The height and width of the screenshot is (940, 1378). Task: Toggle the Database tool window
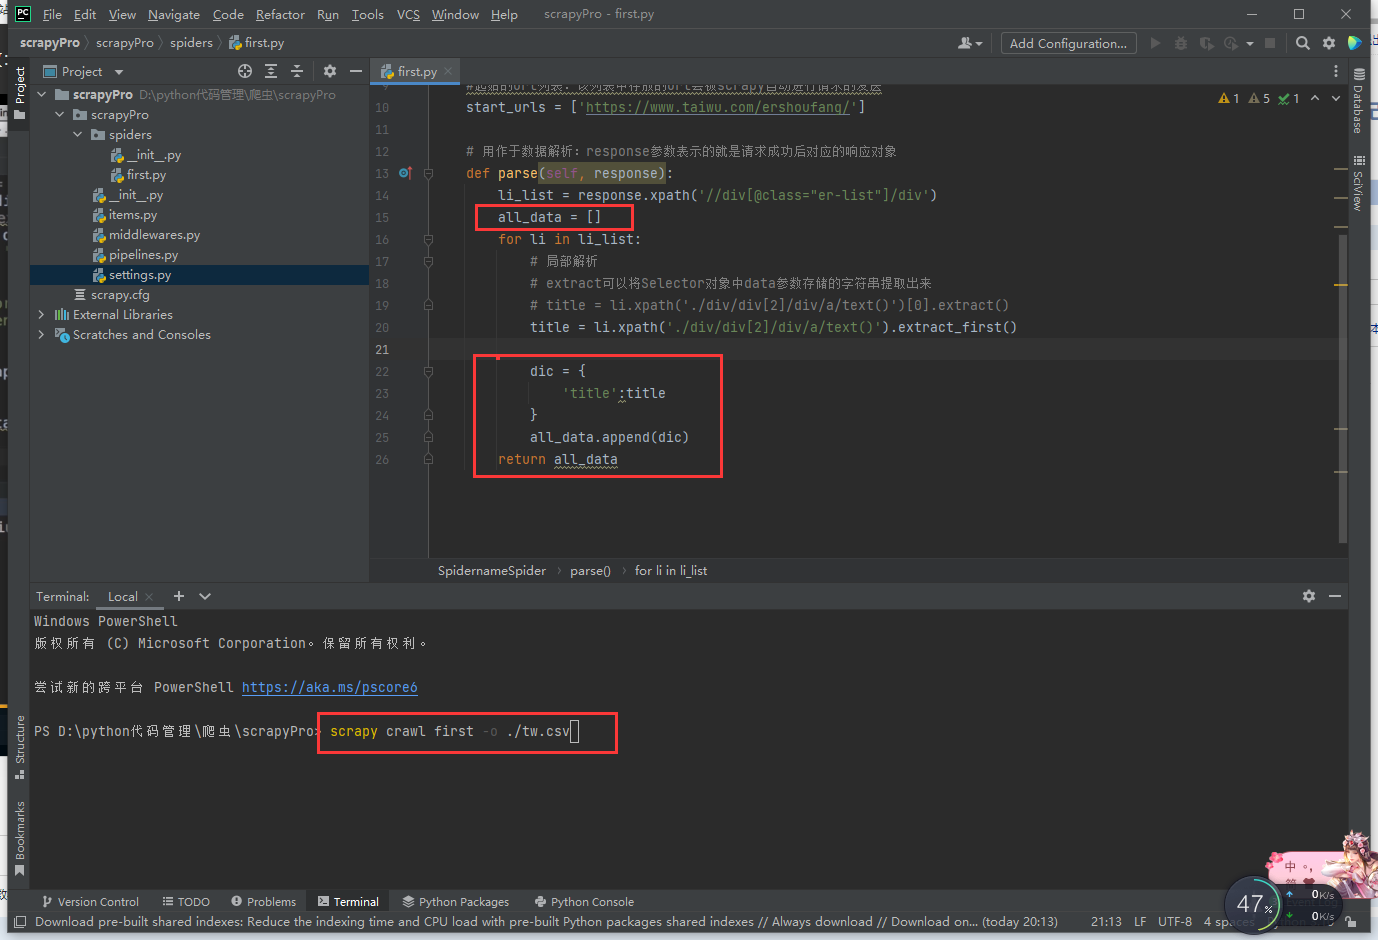1358,101
